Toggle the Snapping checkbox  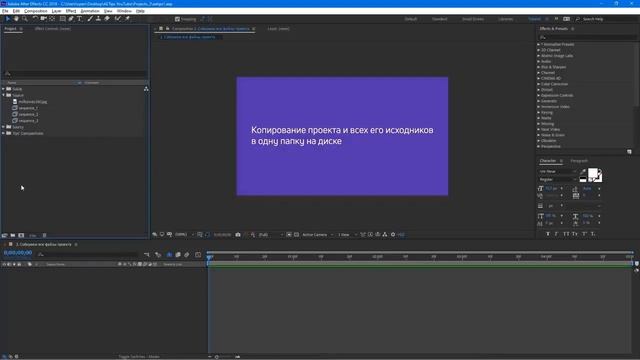(x=177, y=19)
